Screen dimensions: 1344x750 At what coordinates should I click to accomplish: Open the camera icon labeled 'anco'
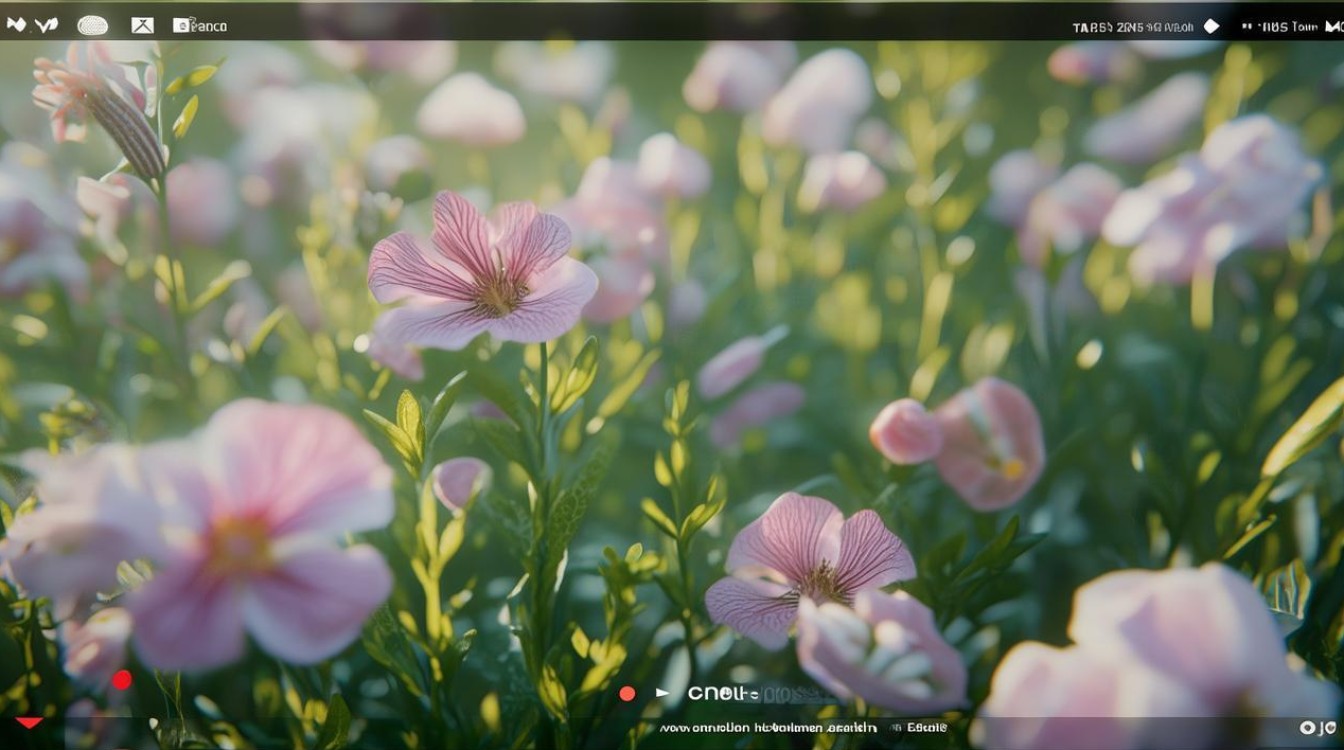(x=181, y=25)
